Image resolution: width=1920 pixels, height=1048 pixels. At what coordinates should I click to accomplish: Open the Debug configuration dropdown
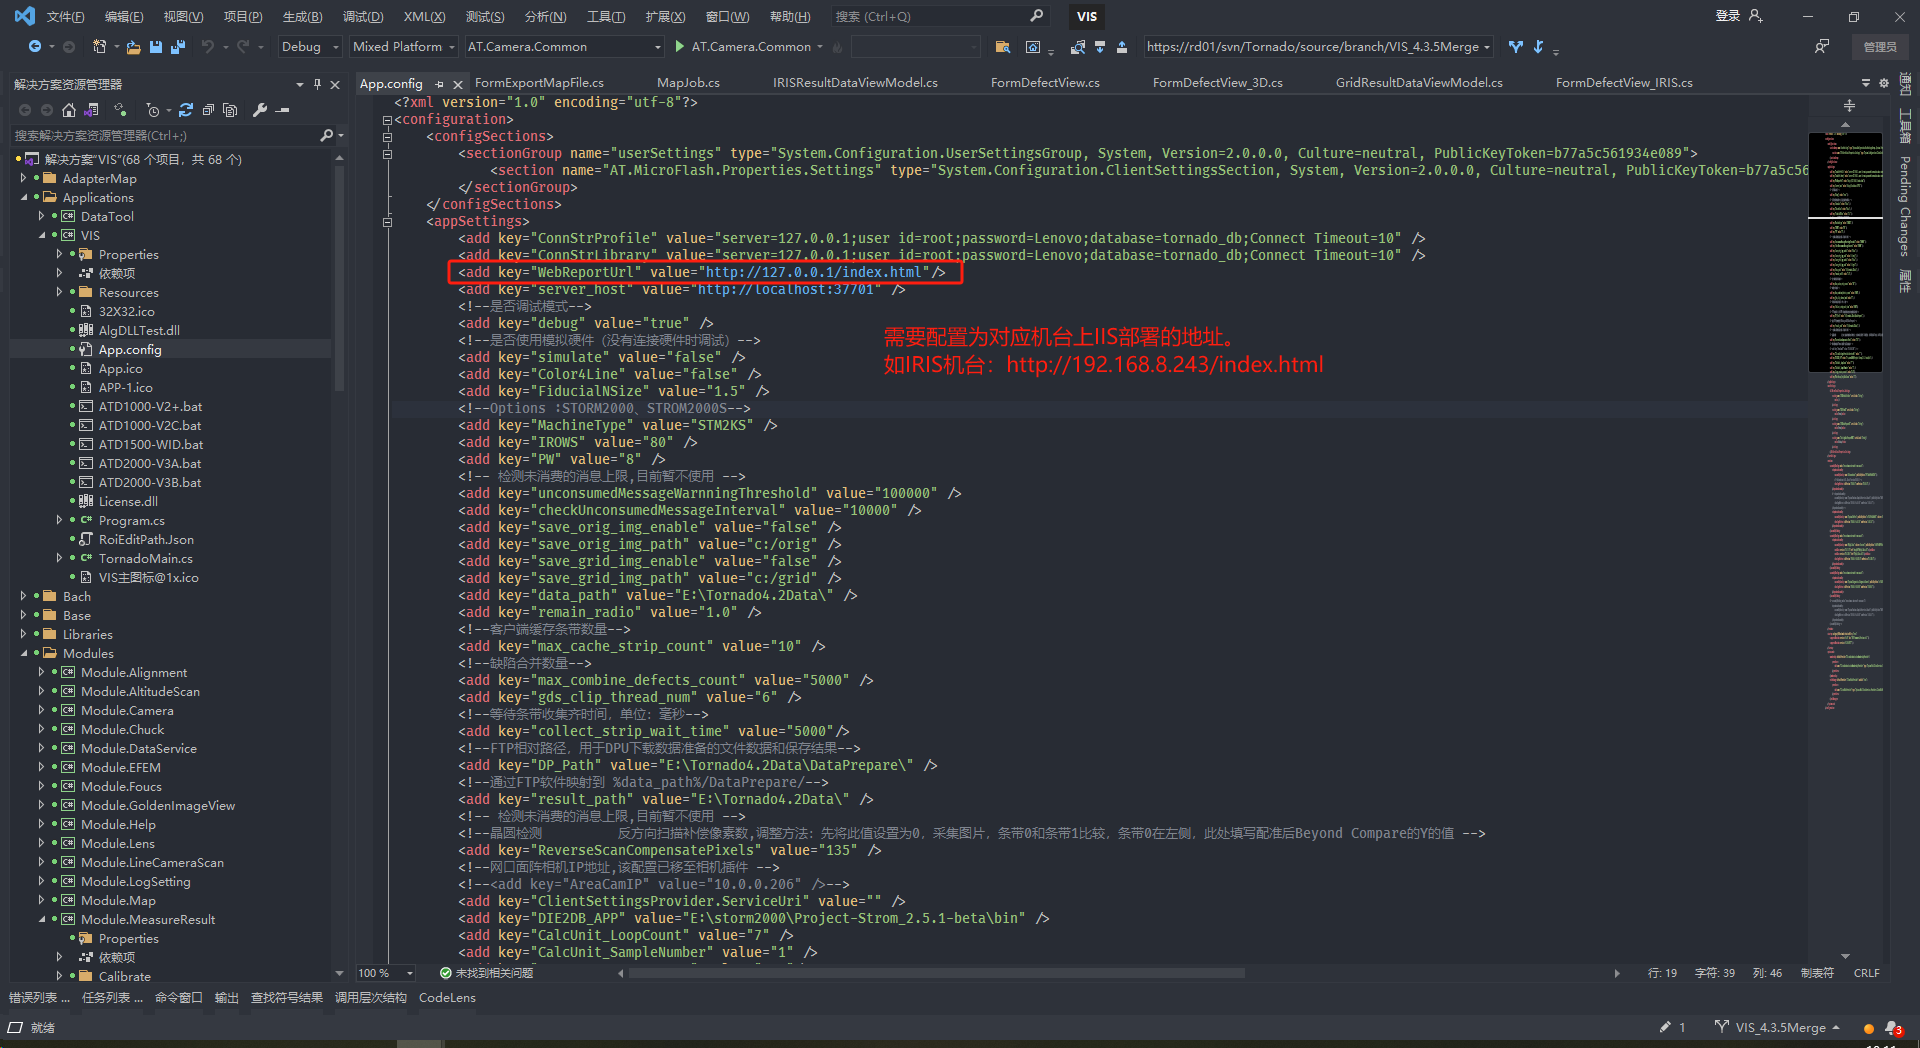tap(310, 46)
